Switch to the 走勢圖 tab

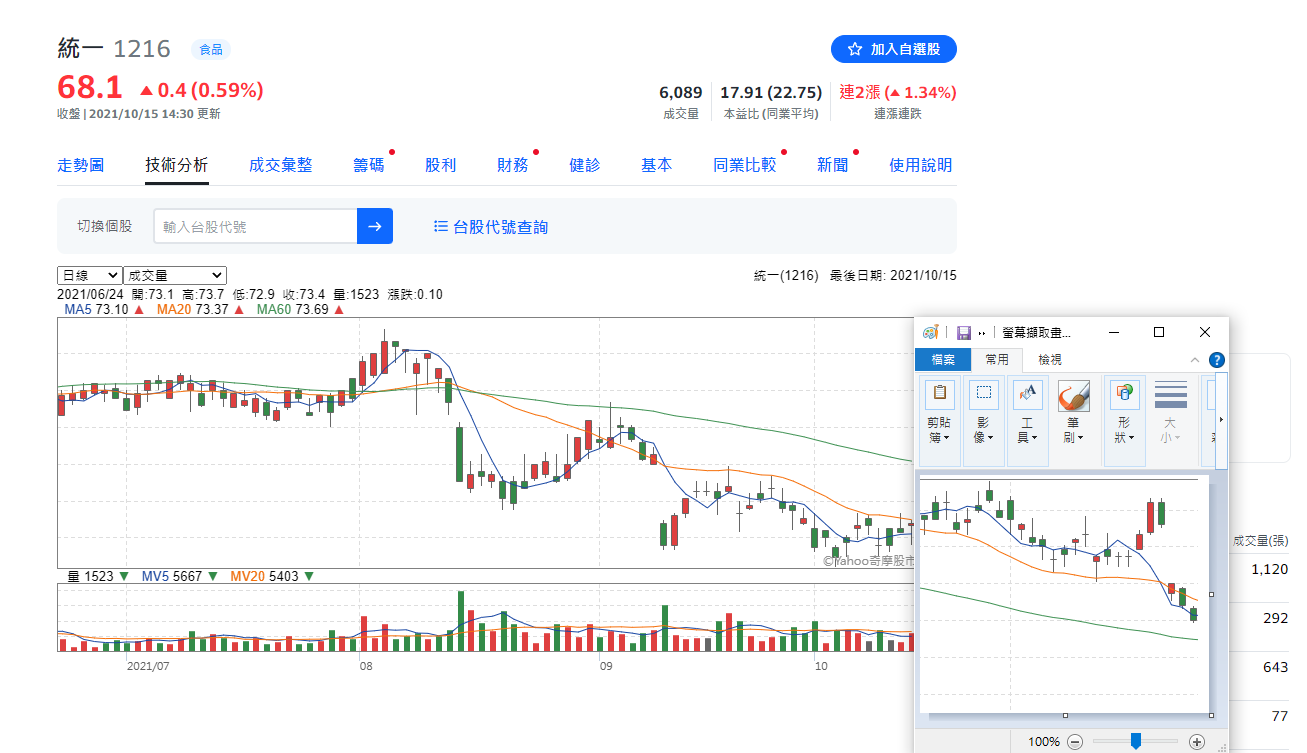(x=80, y=165)
